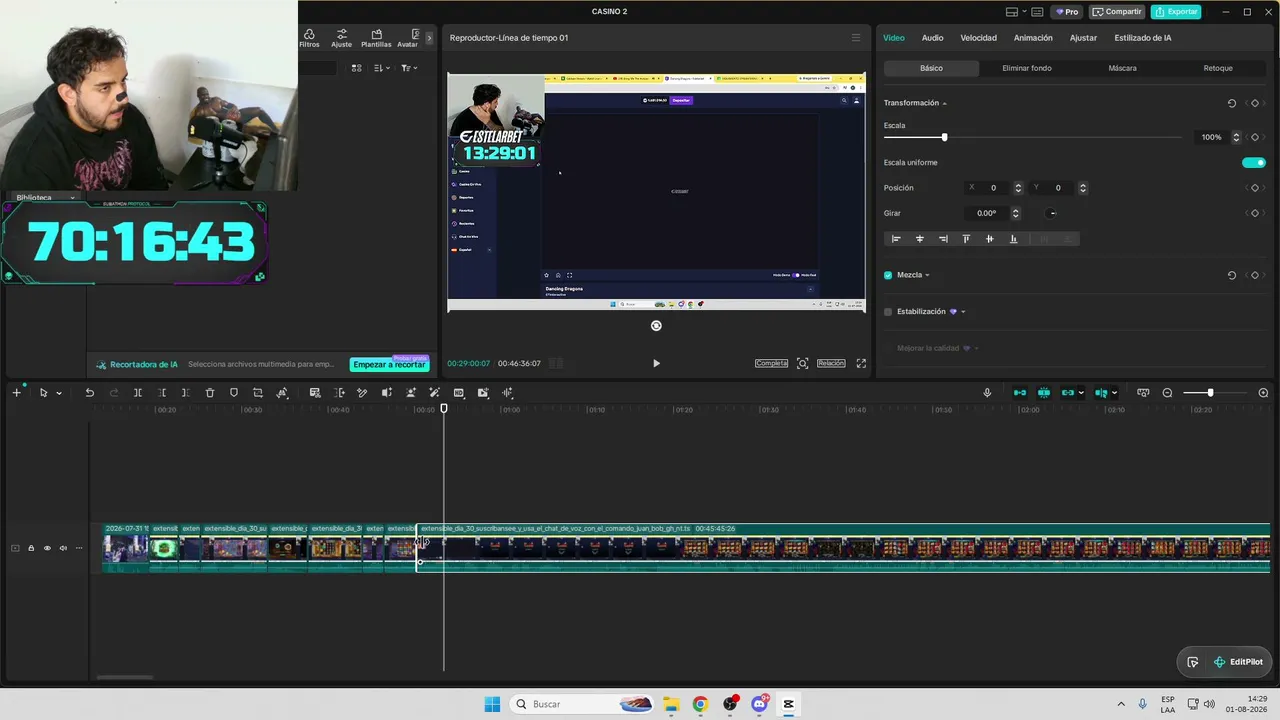
Task: Switch to the Ajustar tab
Action: pos(1083,38)
